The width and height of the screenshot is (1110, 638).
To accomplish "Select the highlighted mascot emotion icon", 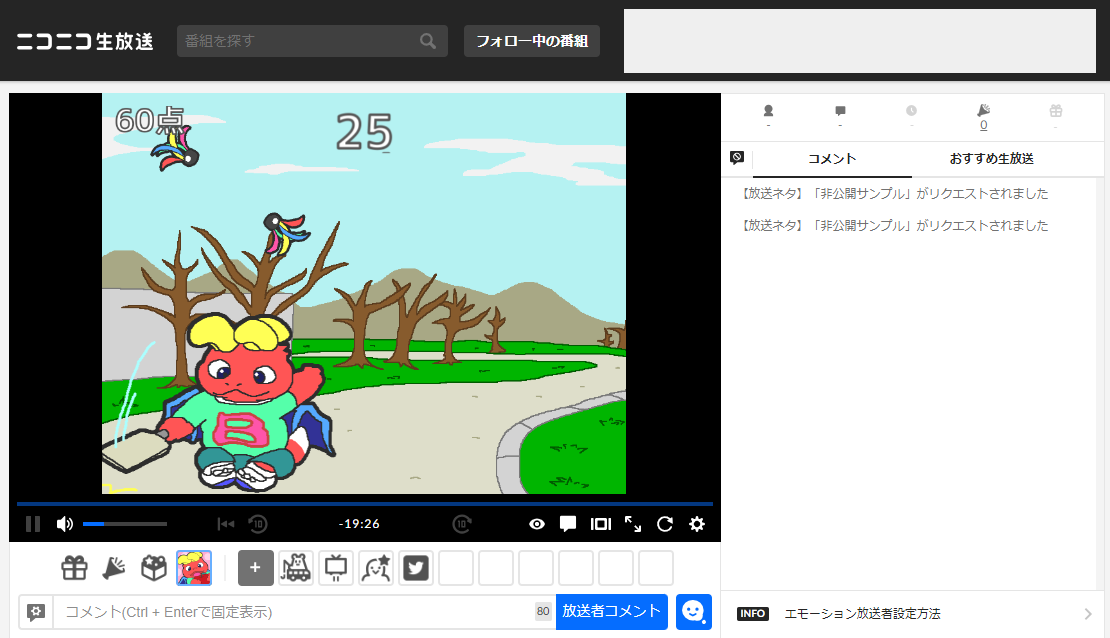I will (196, 568).
